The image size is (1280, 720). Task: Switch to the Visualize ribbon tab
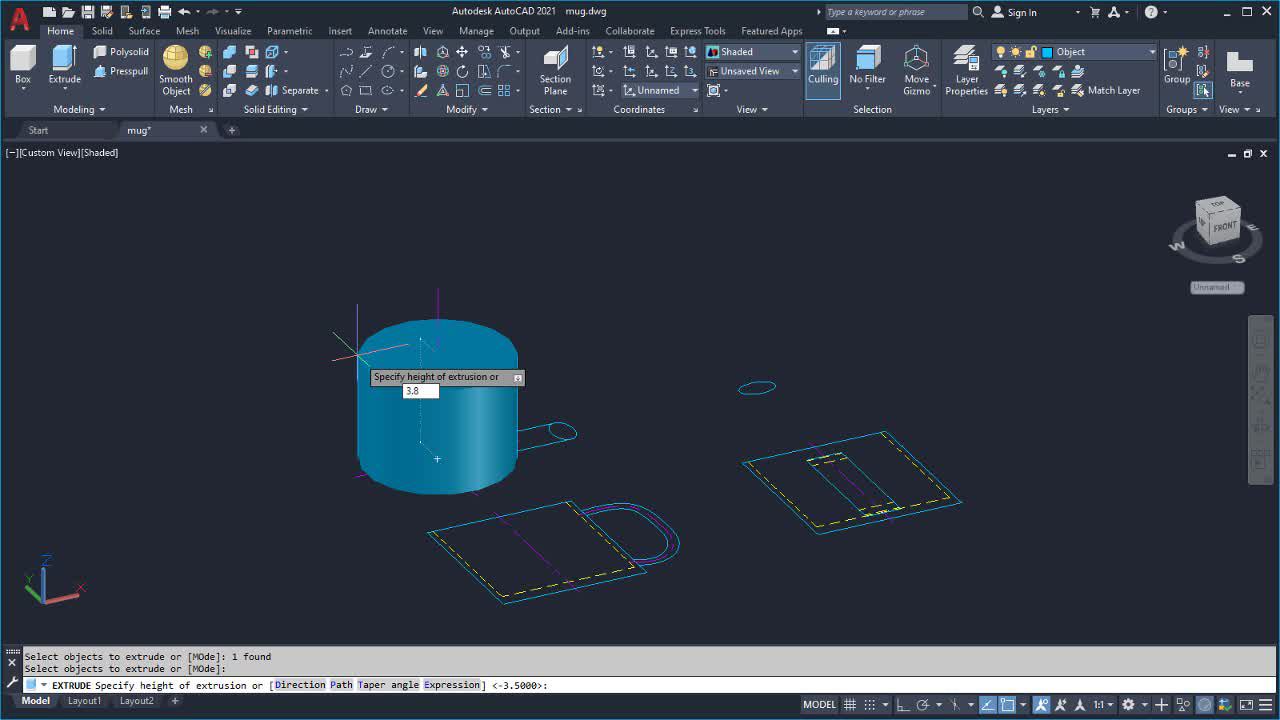[x=233, y=31]
